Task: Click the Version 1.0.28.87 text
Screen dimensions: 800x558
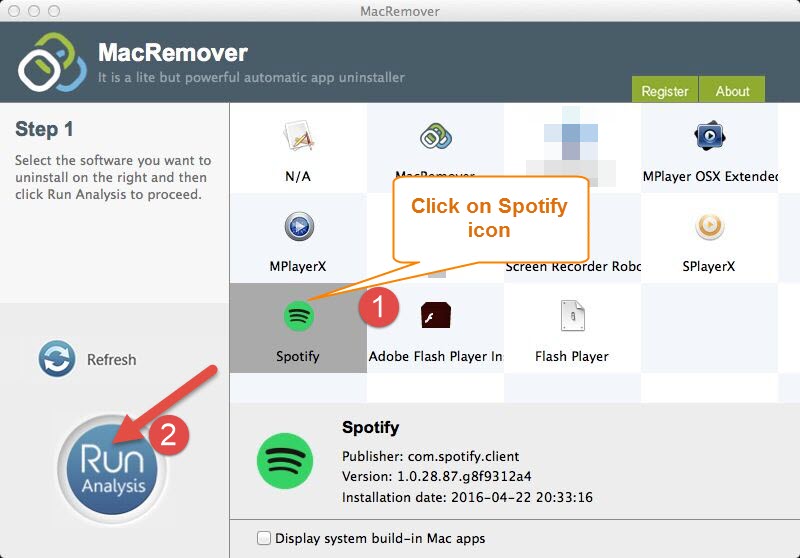Action: coord(437,476)
